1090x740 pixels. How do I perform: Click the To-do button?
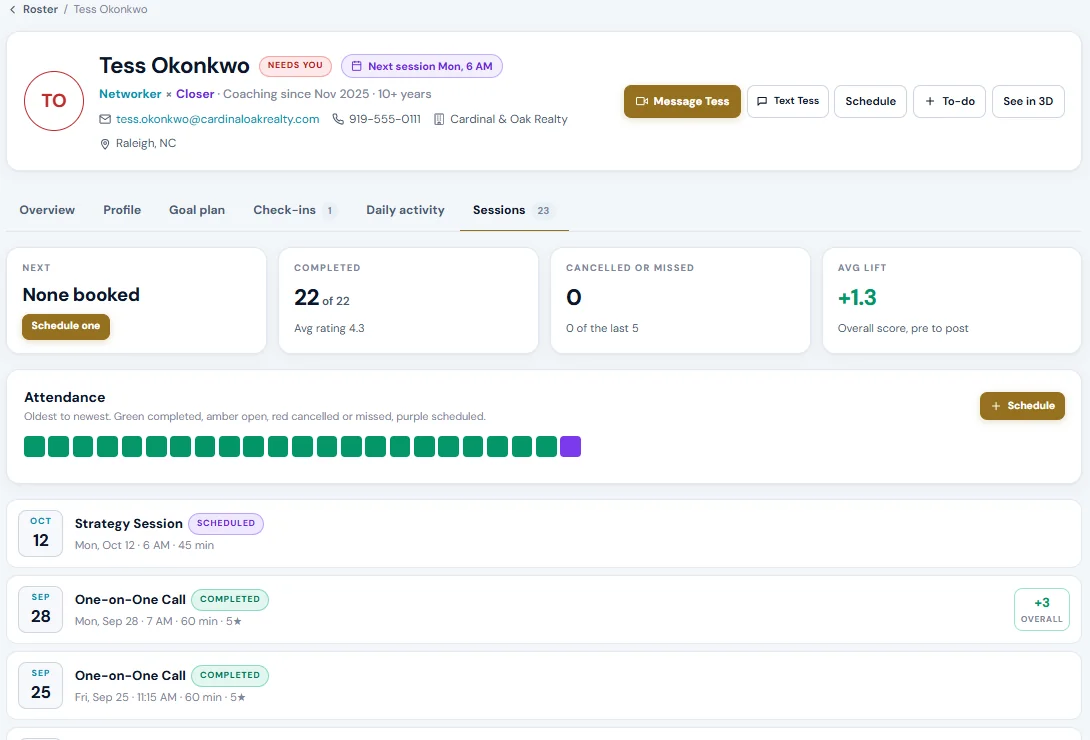tap(950, 101)
